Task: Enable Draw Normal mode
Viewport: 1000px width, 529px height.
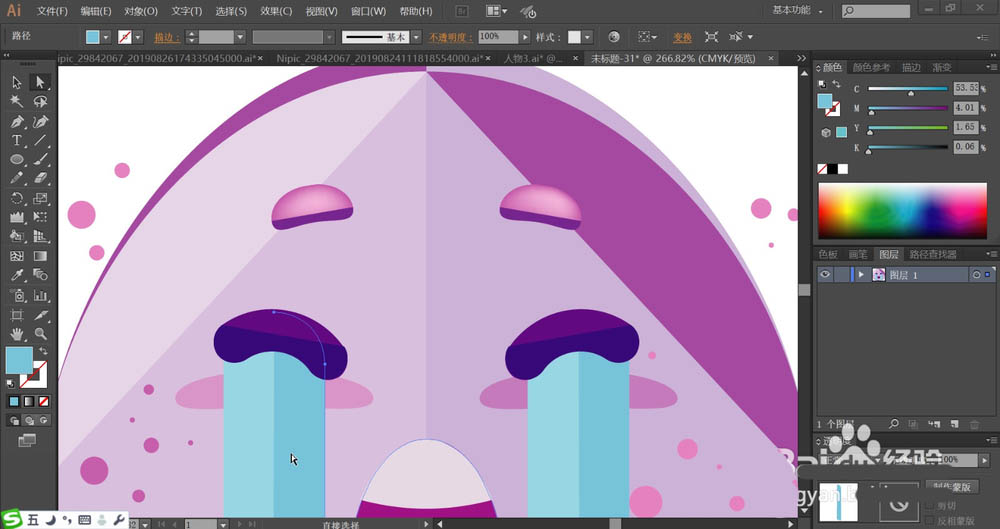Action: [x=14, y=421]
